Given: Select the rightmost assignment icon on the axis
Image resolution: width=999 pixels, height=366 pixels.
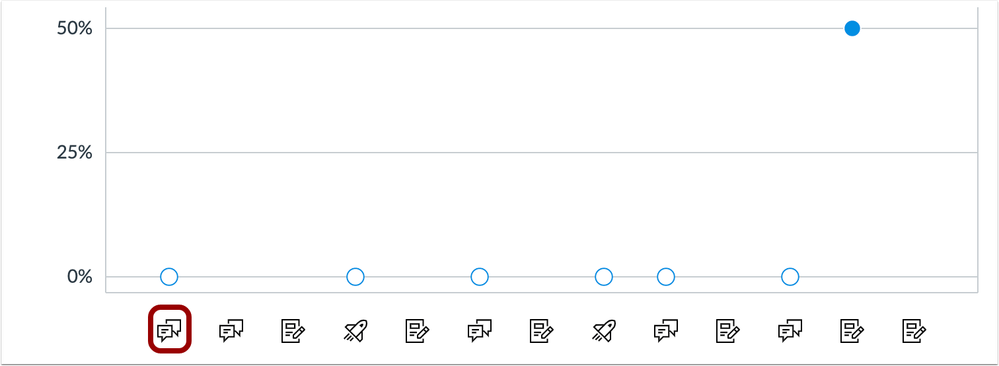Looking at the screenshot, I should (x=914, y=331).
